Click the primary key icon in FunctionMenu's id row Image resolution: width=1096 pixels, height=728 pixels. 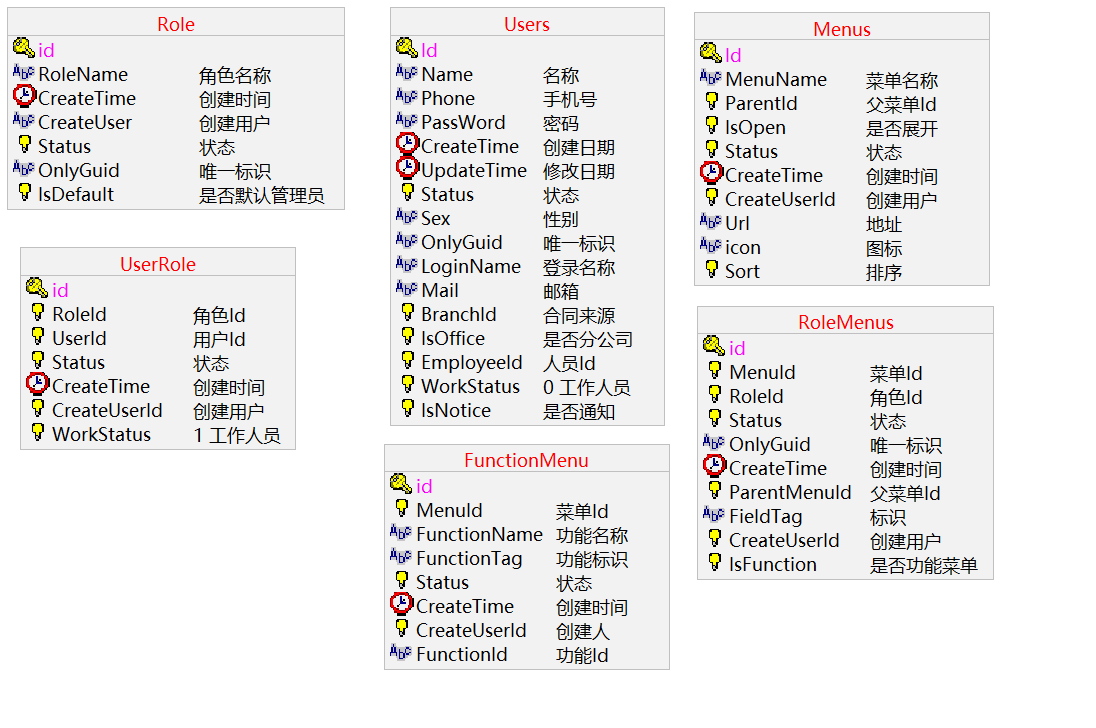[398, 485]
